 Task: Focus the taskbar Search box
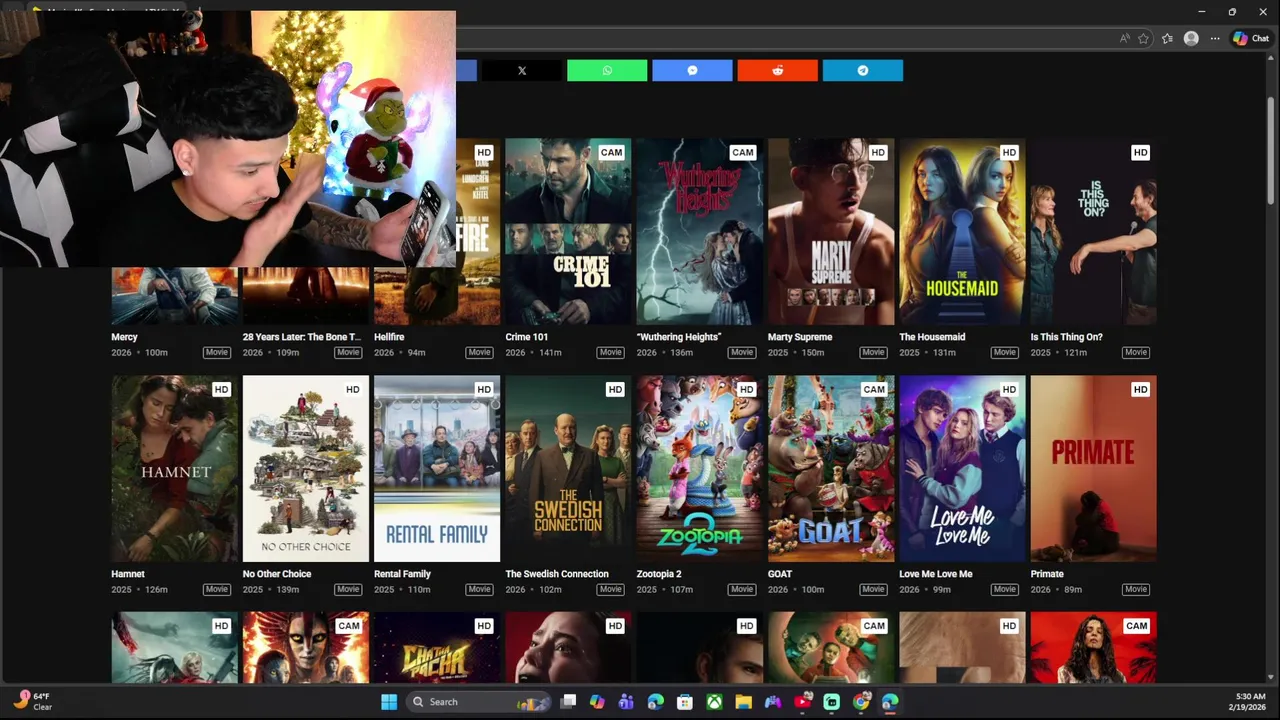click(x=480, y=702)
